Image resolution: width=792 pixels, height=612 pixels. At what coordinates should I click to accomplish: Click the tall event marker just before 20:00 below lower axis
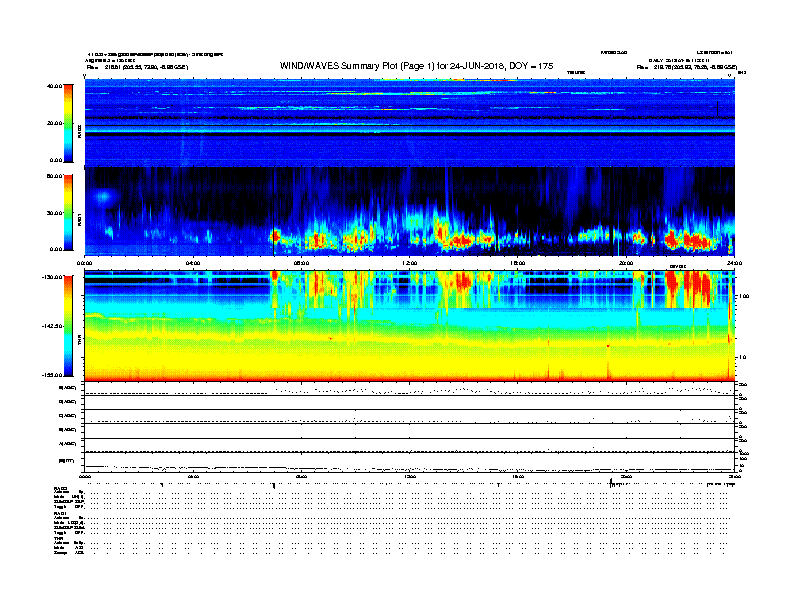click(611, 482)
